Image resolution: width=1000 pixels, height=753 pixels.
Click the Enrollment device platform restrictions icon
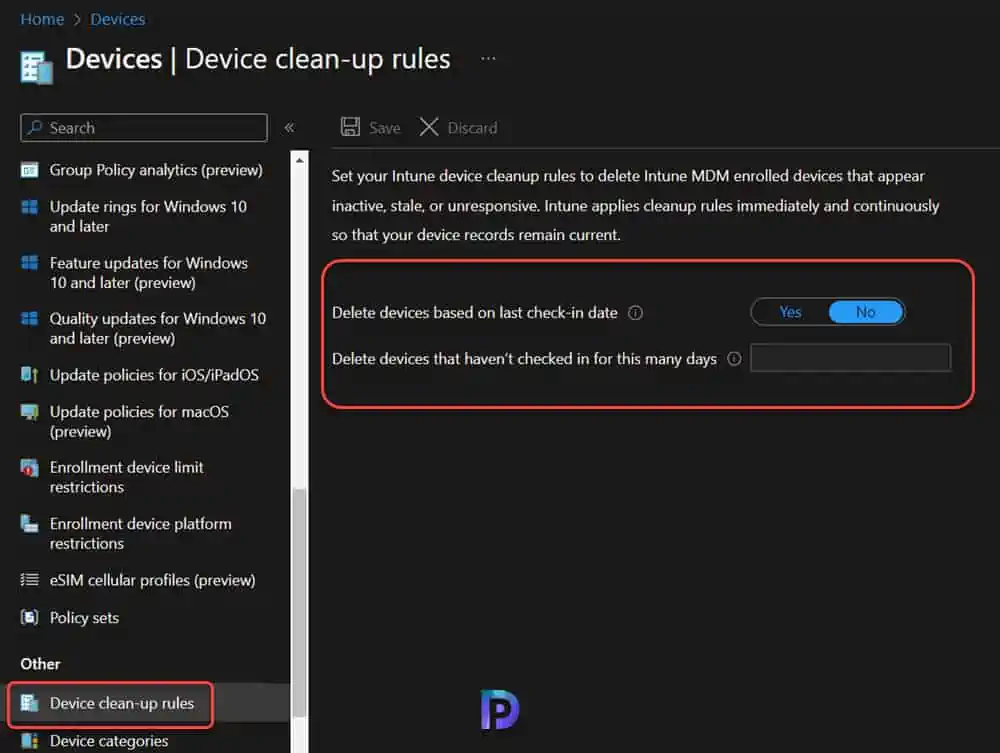(29, 523)
